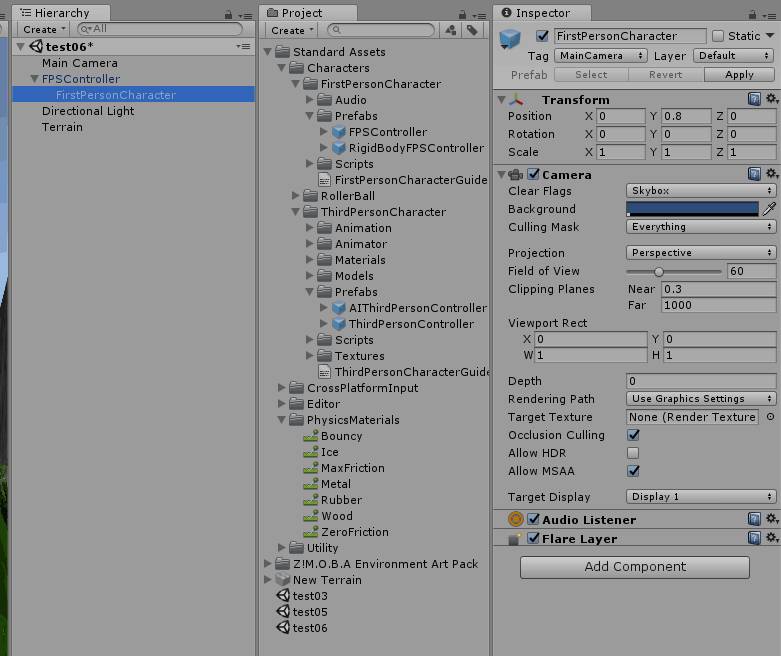This screenshot has width=781, height=656.
Task: Open the Project search by type icon
Action: pyautogui.click(x=451, y=30)
